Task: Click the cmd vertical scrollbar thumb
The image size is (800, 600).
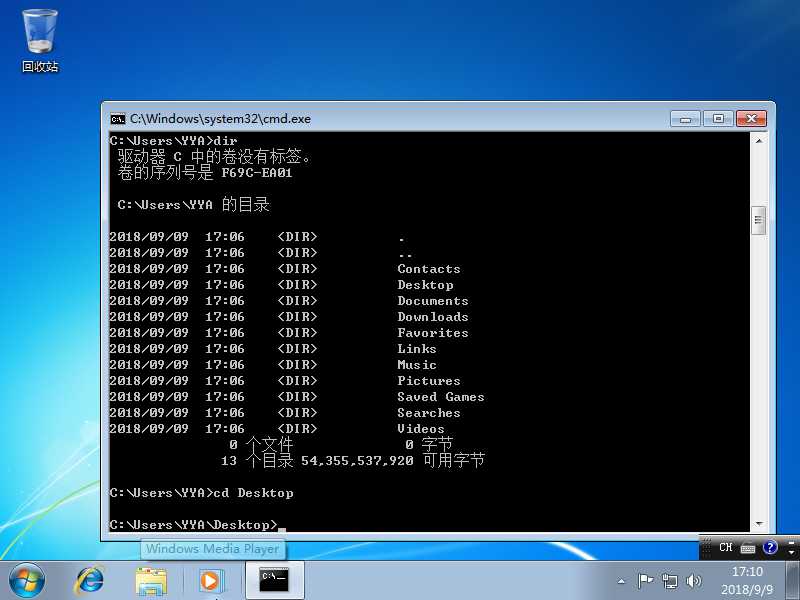Action: (x=759, y=220)
